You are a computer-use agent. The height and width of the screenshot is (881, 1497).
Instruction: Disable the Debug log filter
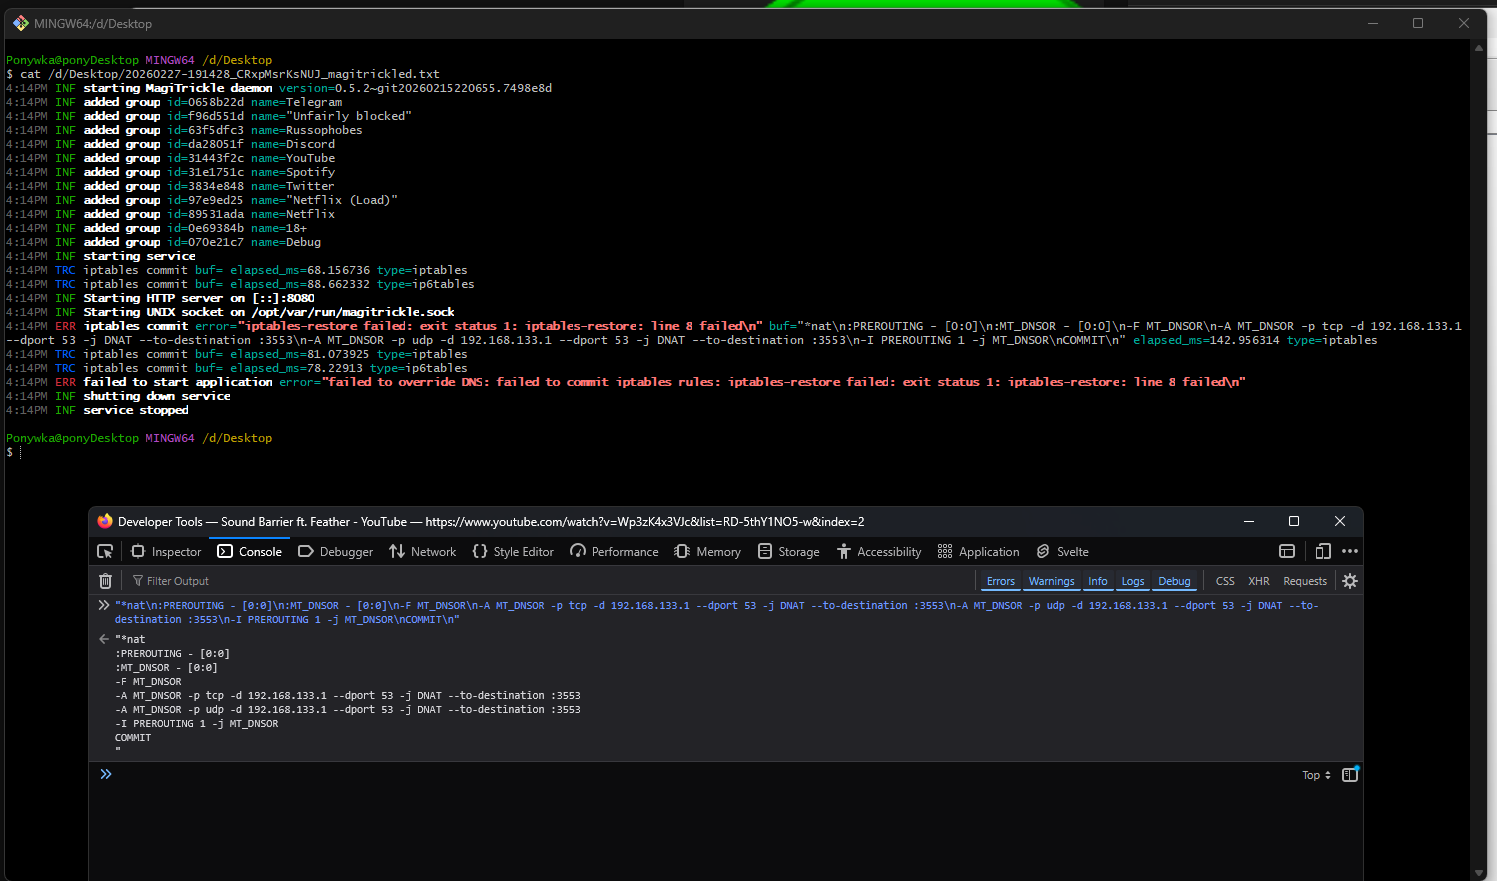point(1174,581)
